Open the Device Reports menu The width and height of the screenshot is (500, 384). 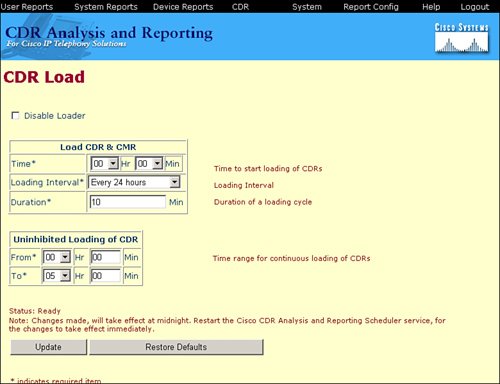183,7
